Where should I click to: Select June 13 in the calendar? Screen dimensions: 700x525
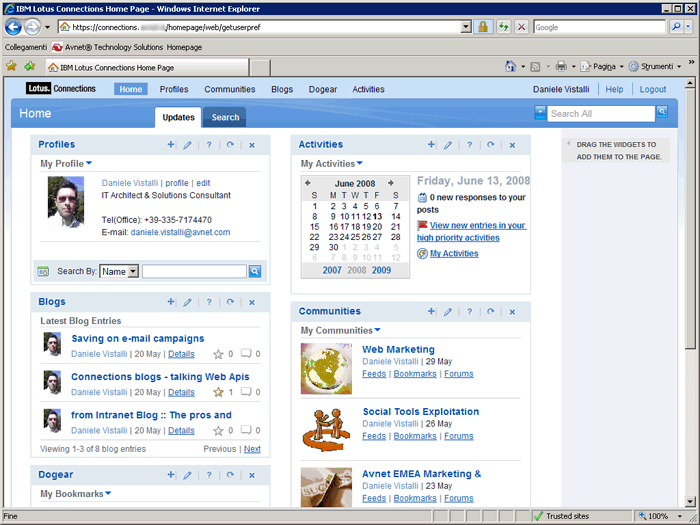pos(378,217)
